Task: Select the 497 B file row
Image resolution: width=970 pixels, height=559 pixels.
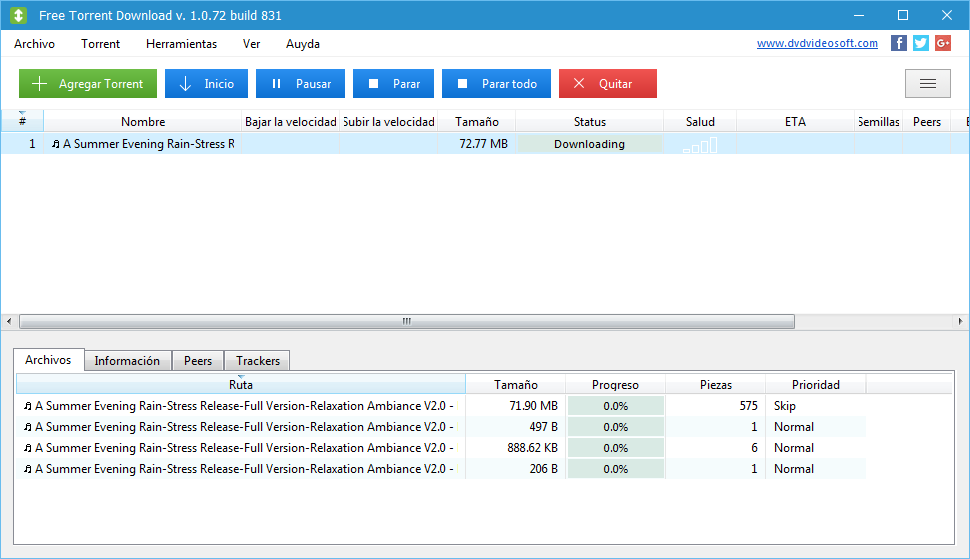Action: pyautogui.click(x=441, y=427)
